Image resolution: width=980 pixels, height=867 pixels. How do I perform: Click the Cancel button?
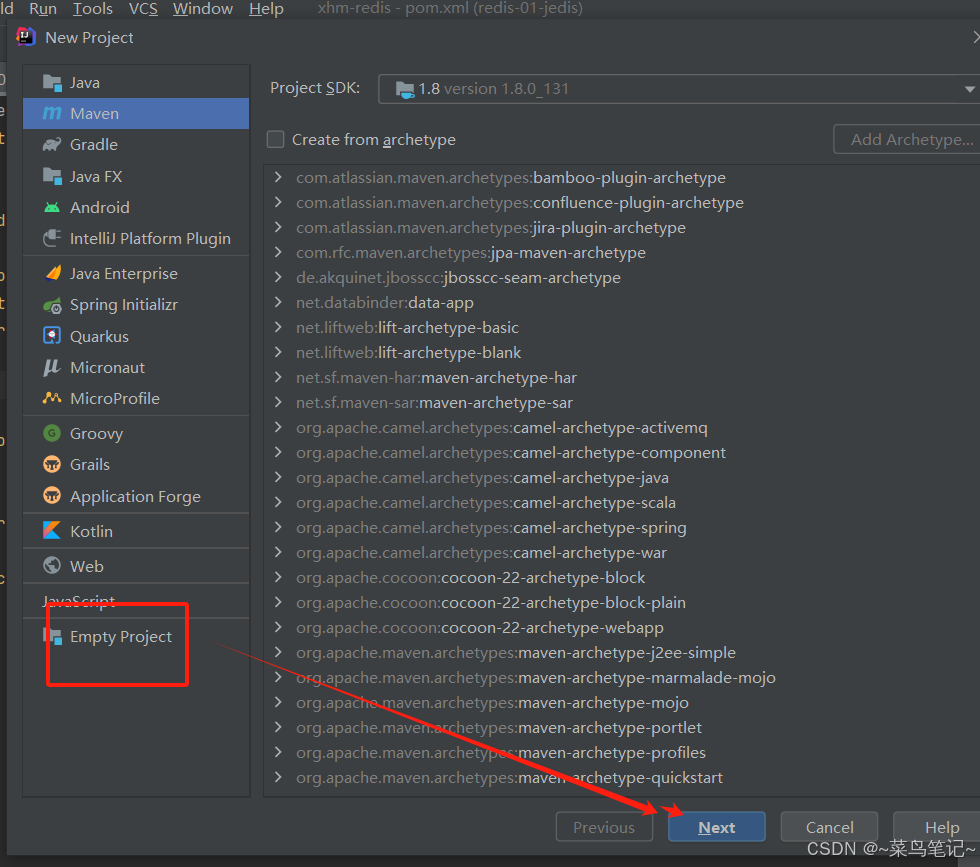coord(829,827)
